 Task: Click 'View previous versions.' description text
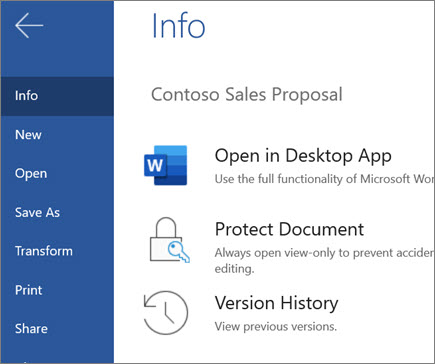(x=276, y=326)
